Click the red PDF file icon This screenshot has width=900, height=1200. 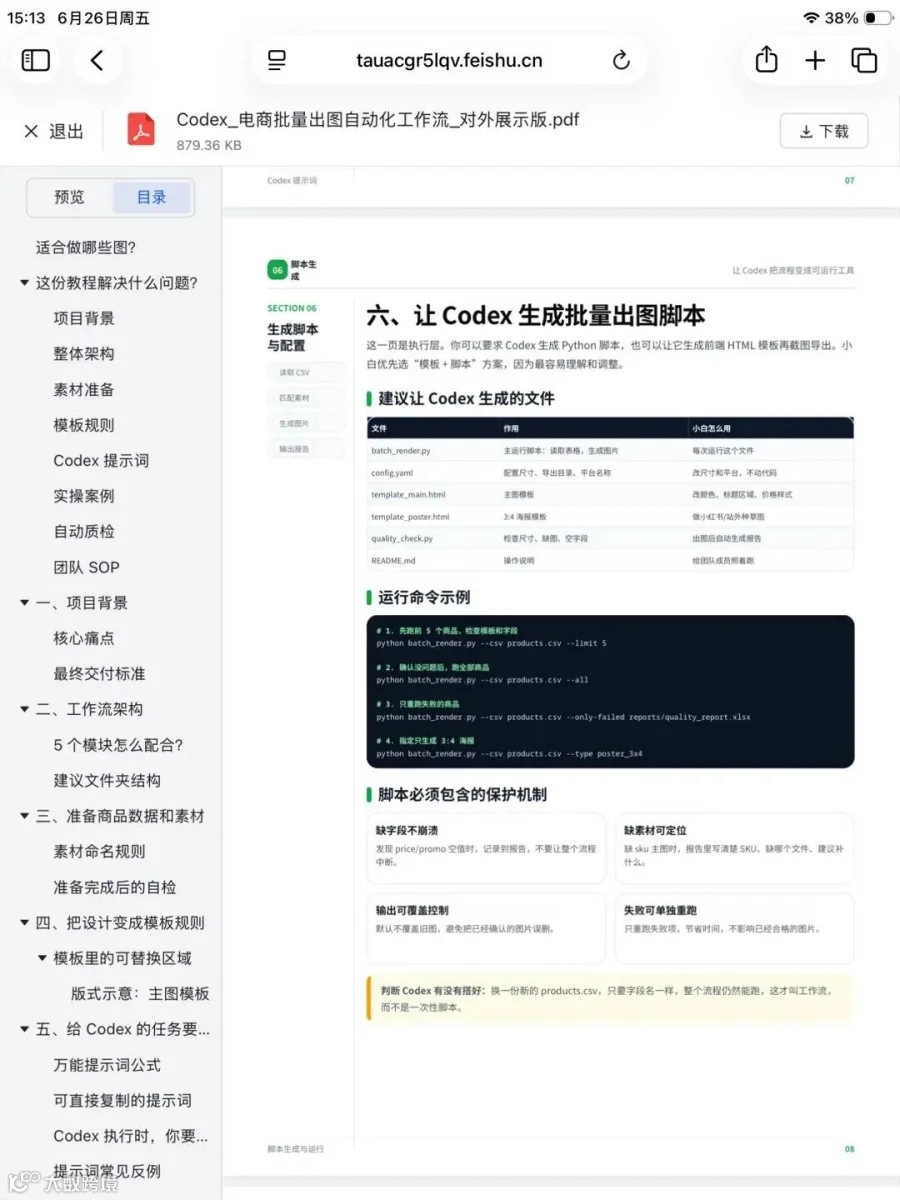pyautogui.click(x=142, y=130)
